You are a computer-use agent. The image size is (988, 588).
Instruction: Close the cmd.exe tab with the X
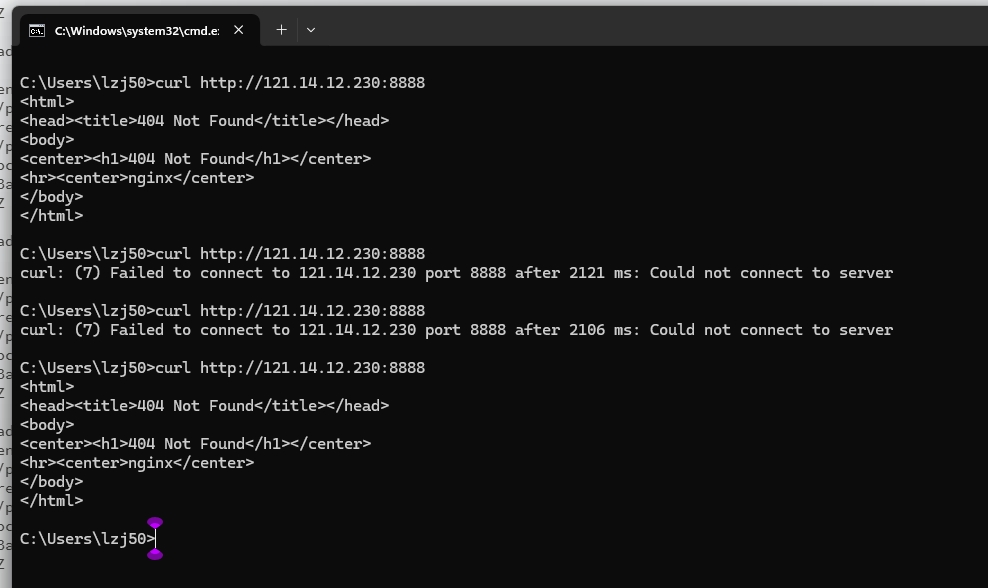click(238, 30)
